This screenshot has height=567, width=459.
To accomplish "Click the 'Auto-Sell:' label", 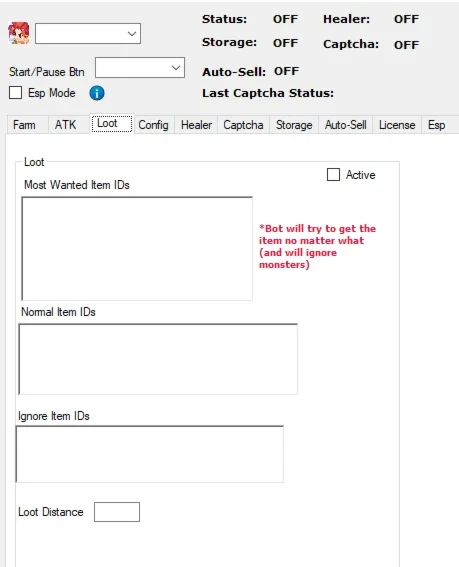I will [x=234, y=72].
